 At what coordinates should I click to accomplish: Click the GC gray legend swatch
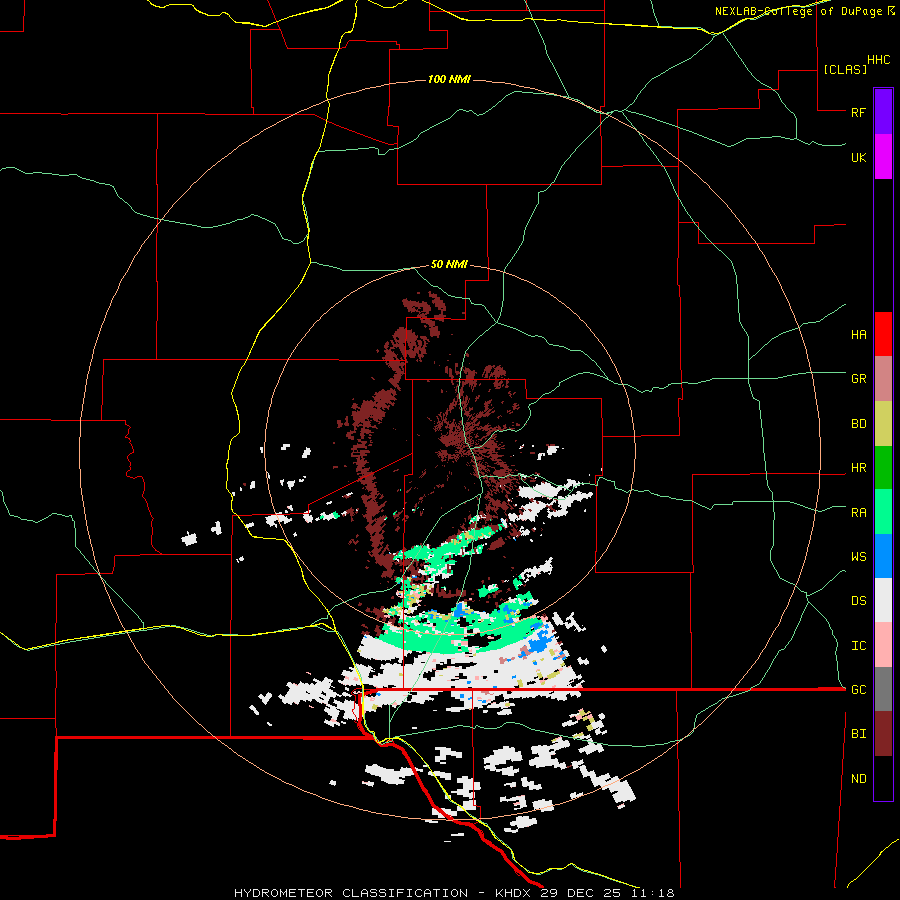point(883,689)
